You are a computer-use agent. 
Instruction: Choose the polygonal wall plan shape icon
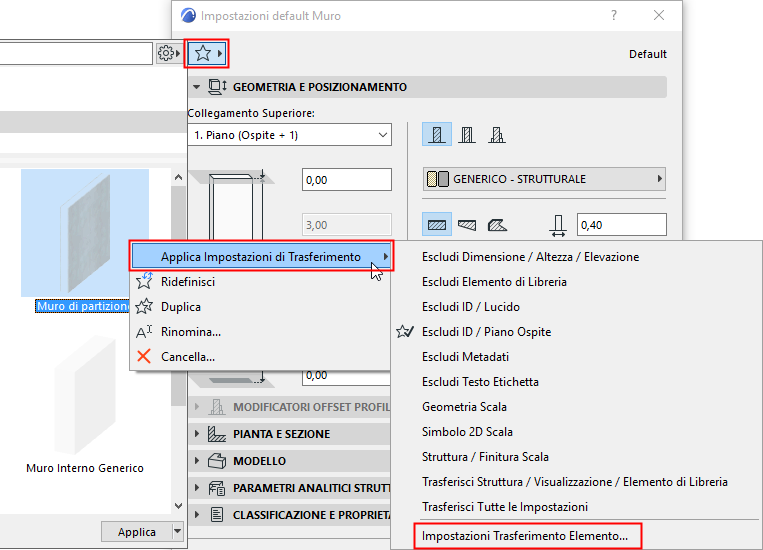tap(497, 225)
